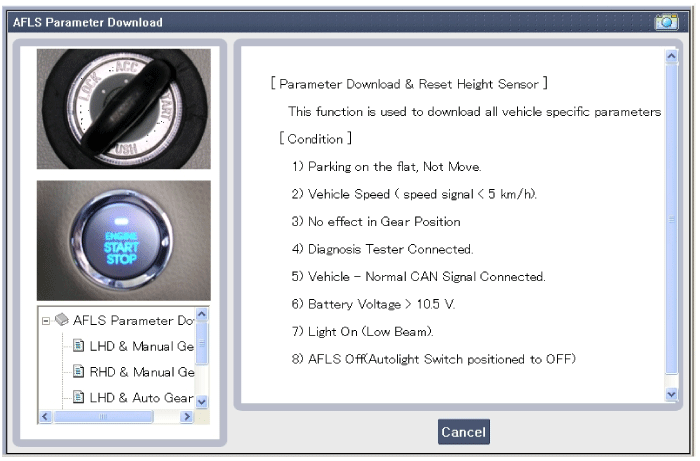
Task: Click the tree panel scroll right arrow
Action: tap(187, 416)
